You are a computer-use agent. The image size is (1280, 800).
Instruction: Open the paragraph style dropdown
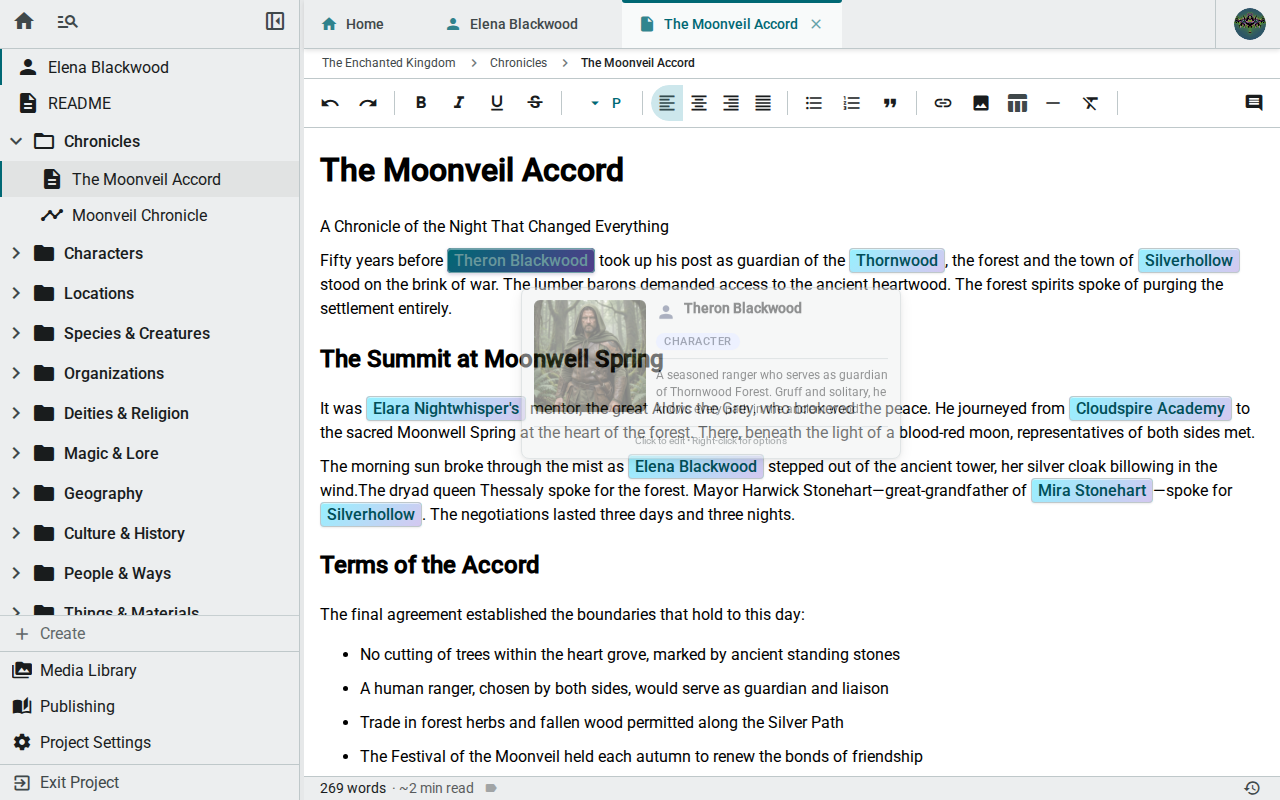pos(605,103)
